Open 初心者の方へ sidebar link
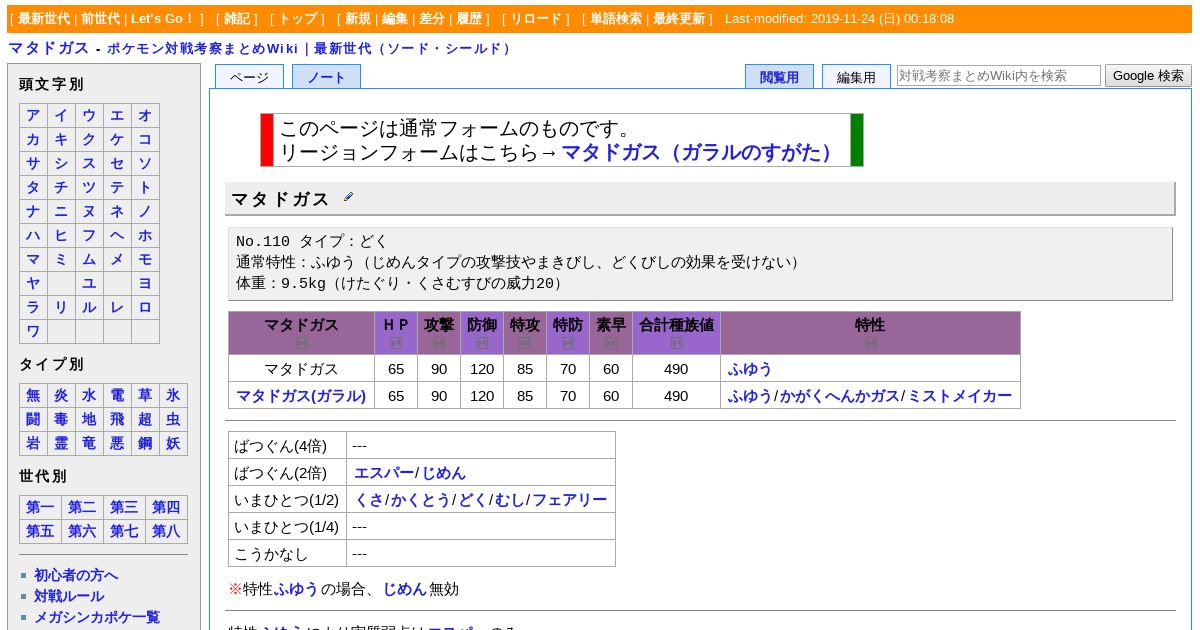 [76, 575]
